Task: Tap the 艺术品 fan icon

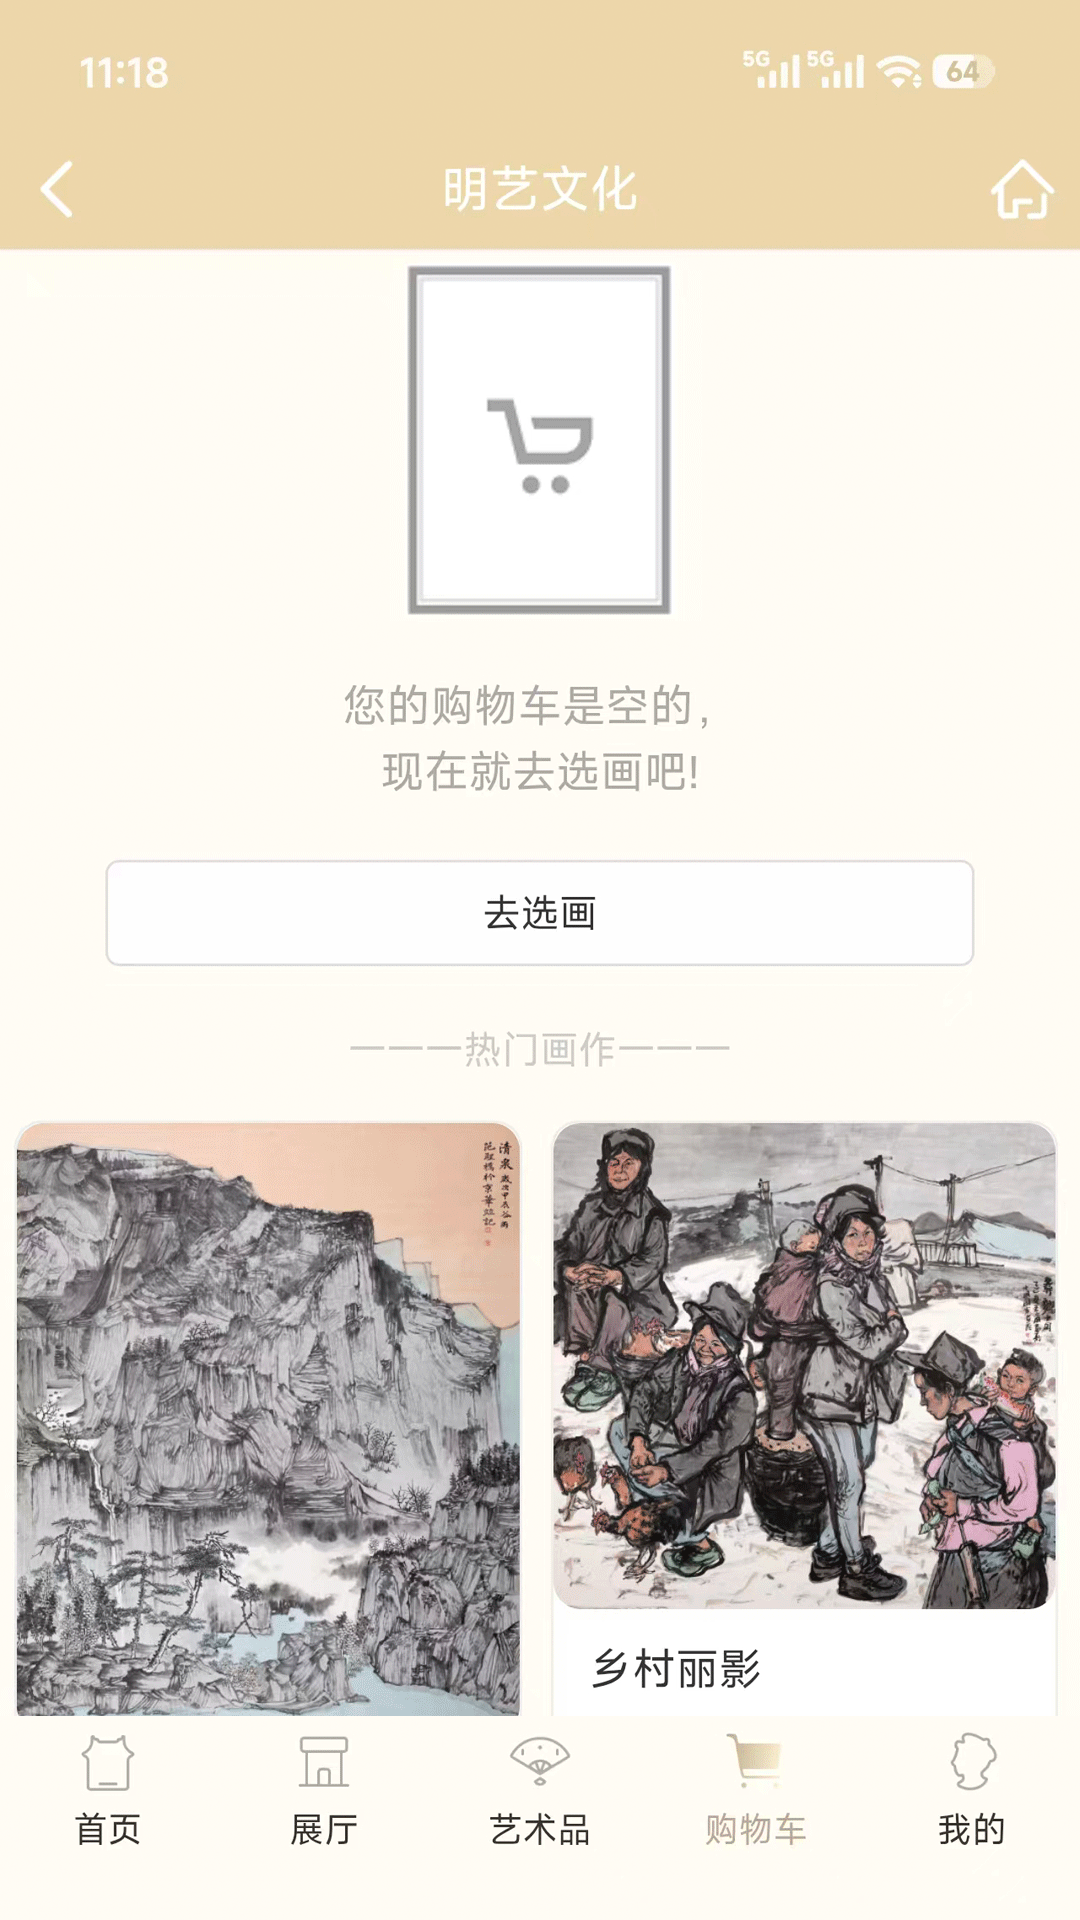Action: (540, 1762)
